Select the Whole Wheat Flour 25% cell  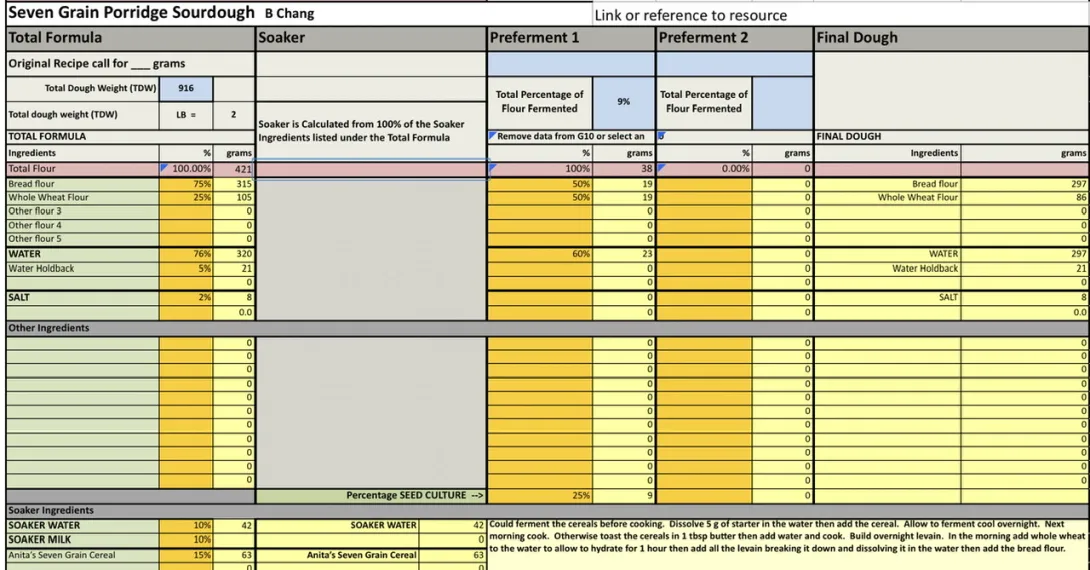click(186, 197)
